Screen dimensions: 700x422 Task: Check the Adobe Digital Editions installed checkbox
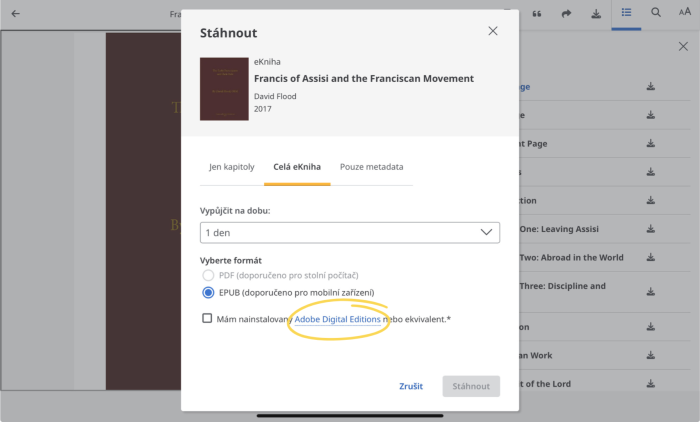point(207,318)
